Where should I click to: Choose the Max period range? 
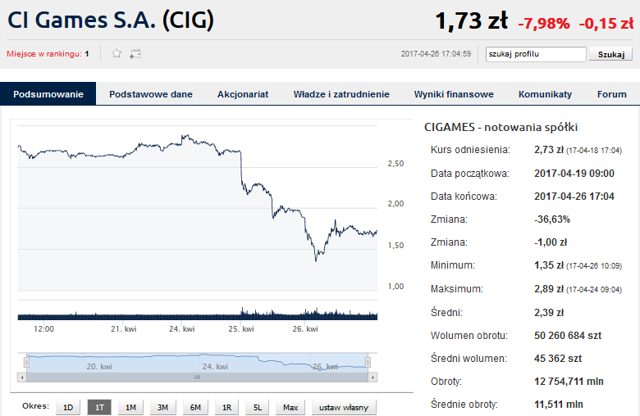(290, 407)
